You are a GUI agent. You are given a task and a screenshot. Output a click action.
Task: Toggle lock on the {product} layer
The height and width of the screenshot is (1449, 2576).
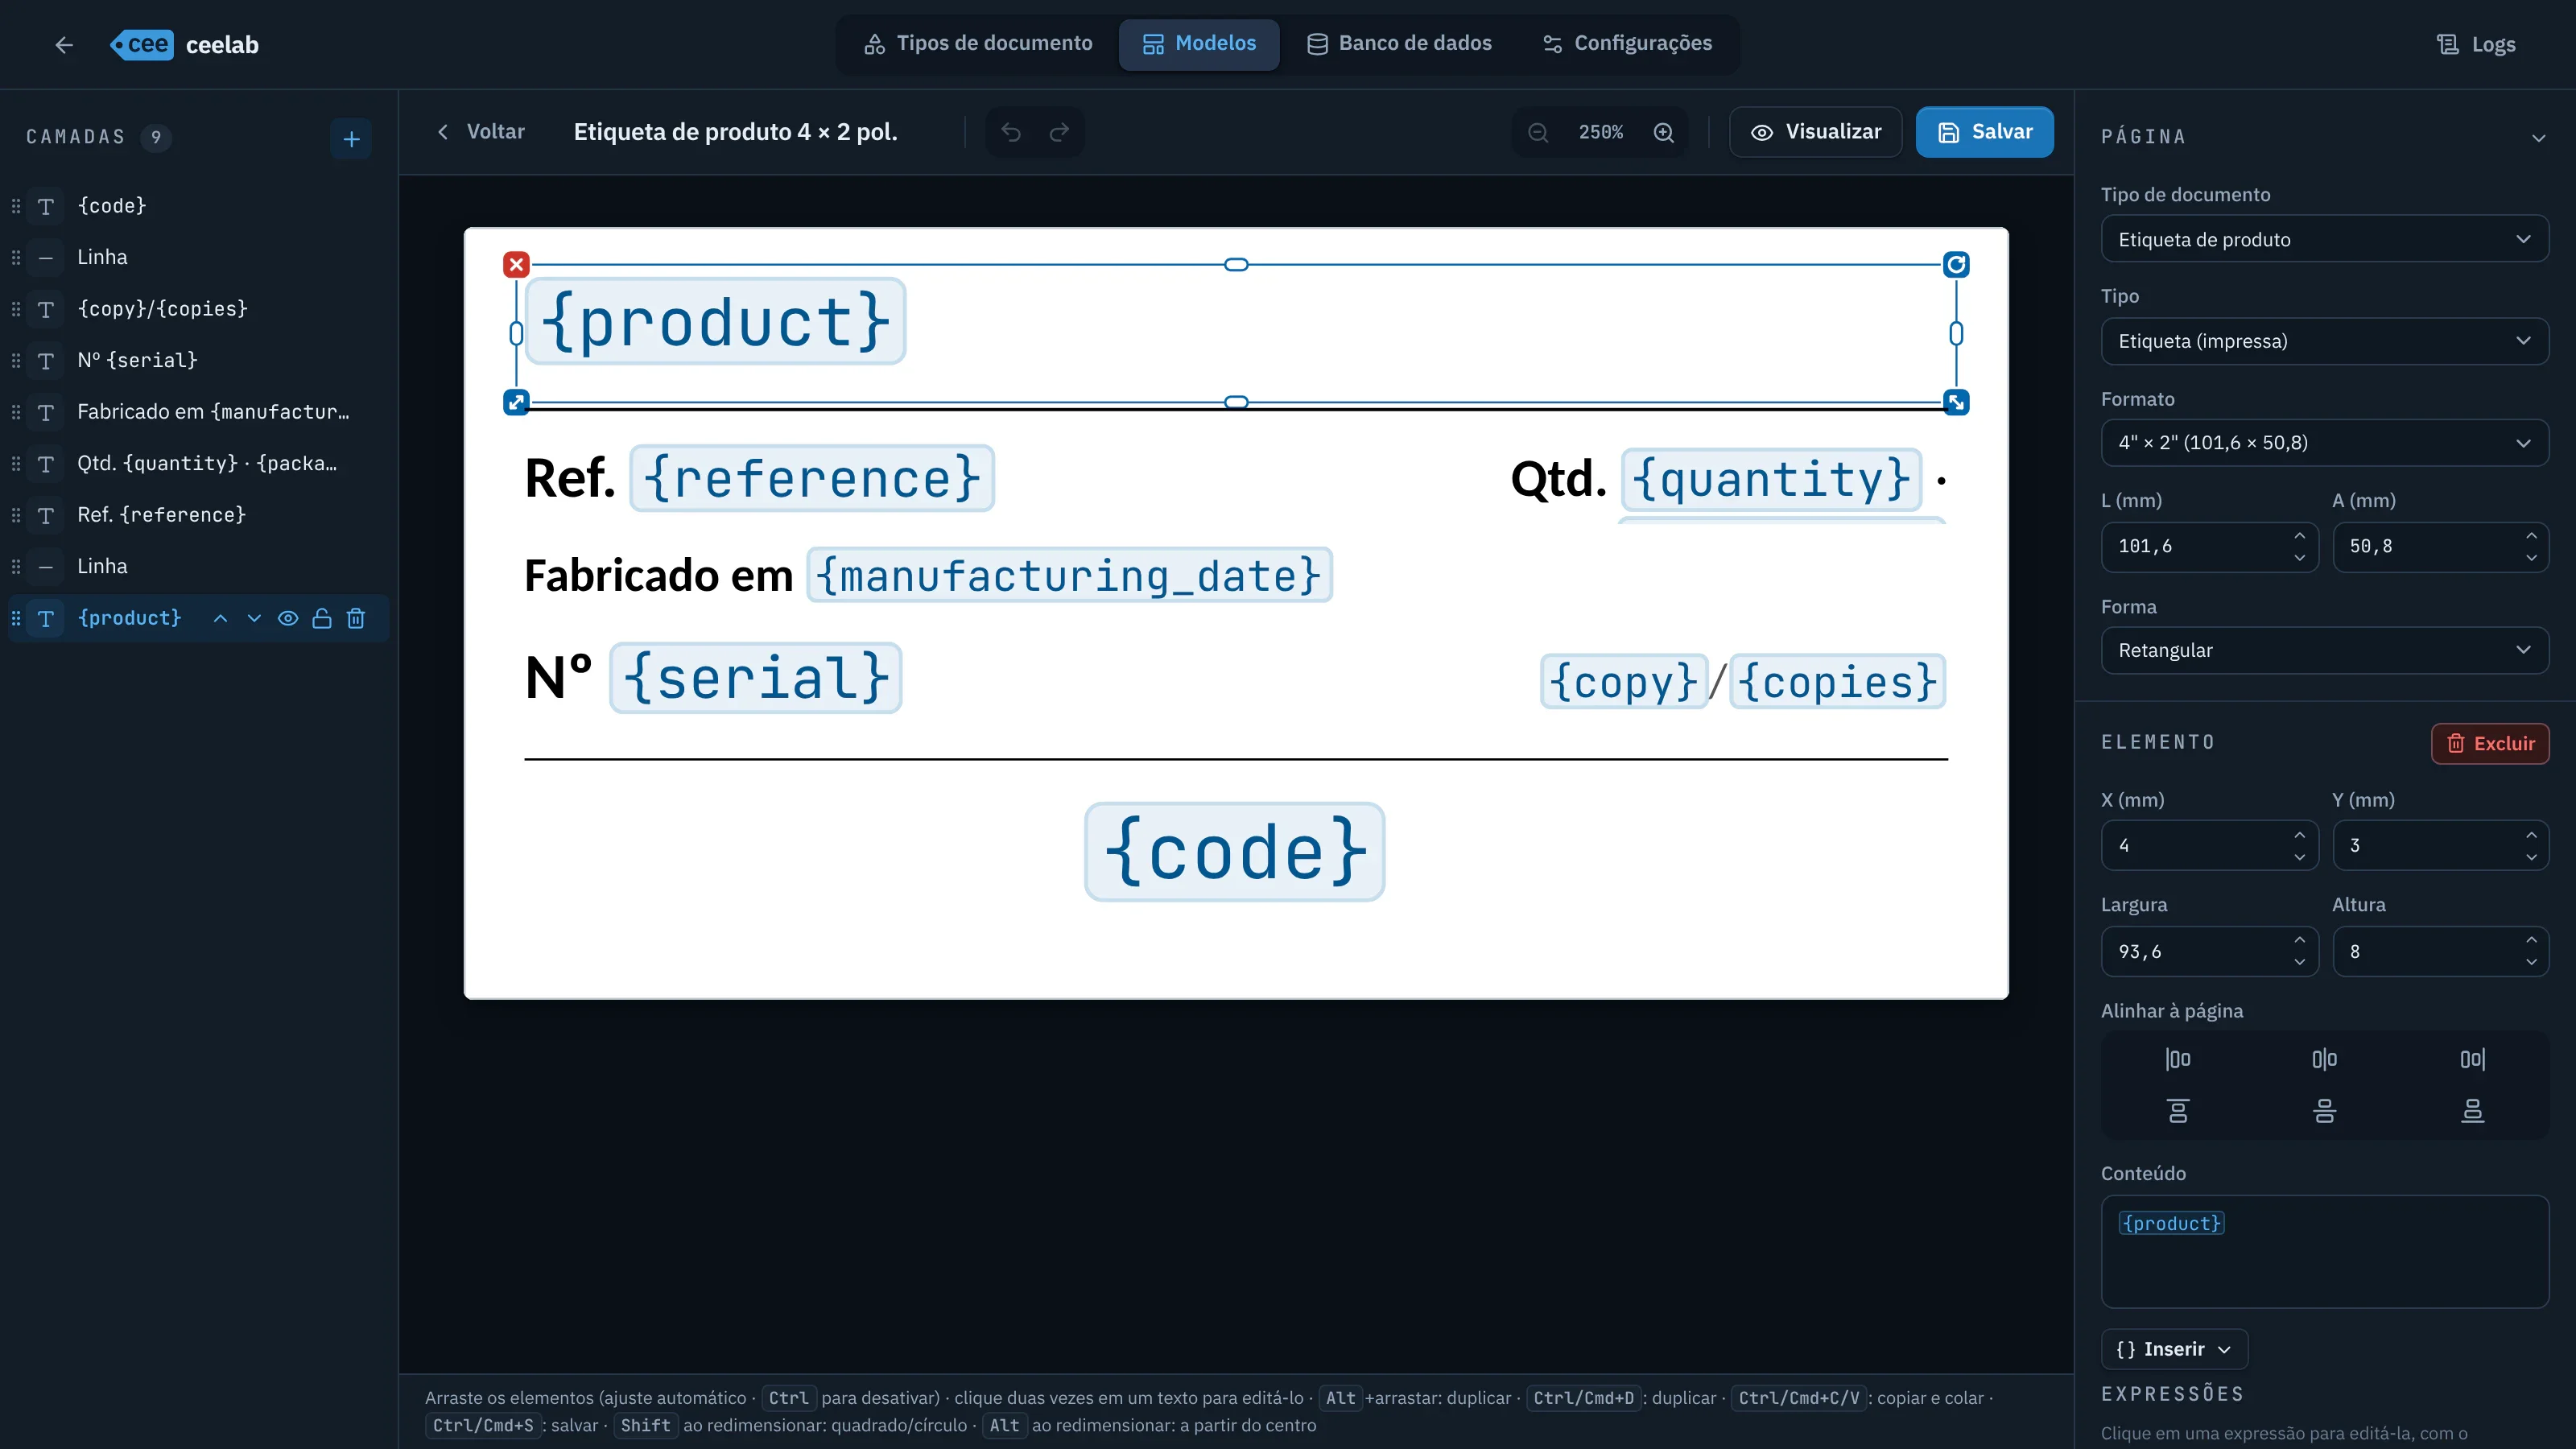click(x=322, y=618)
